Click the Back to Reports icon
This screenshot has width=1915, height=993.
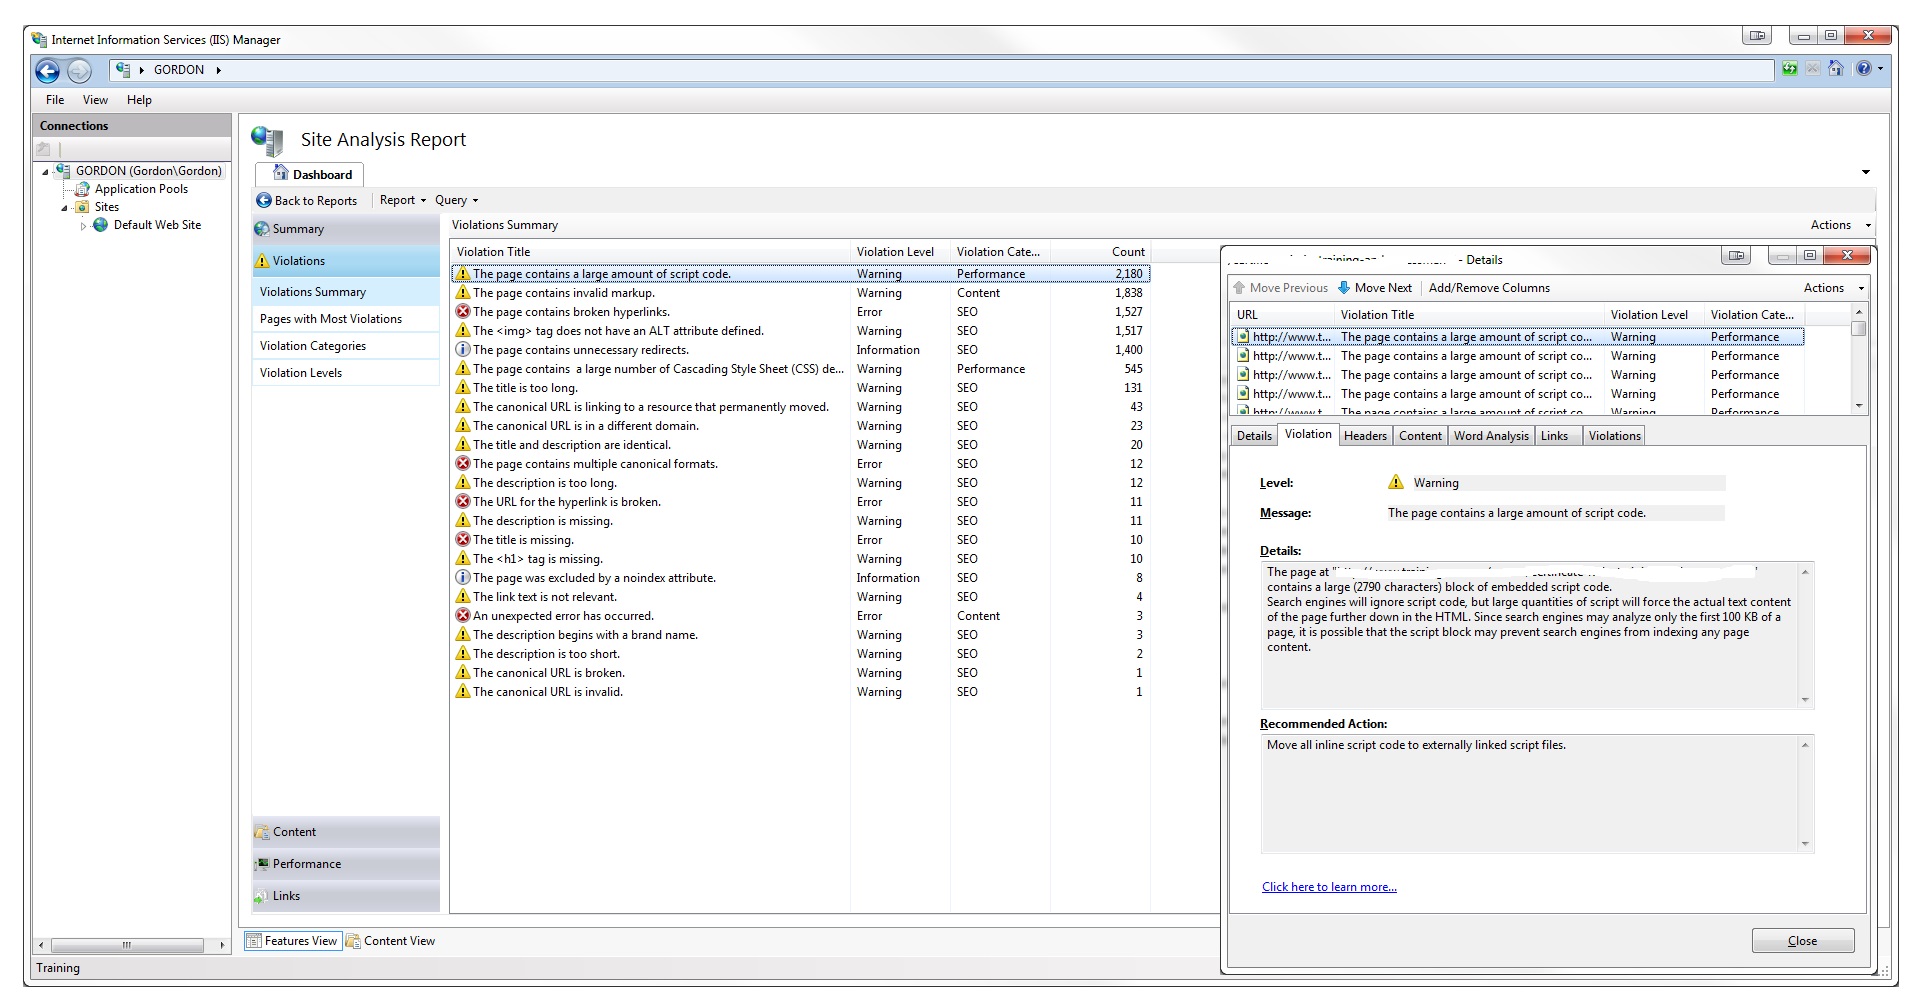(x=264, y=200)
